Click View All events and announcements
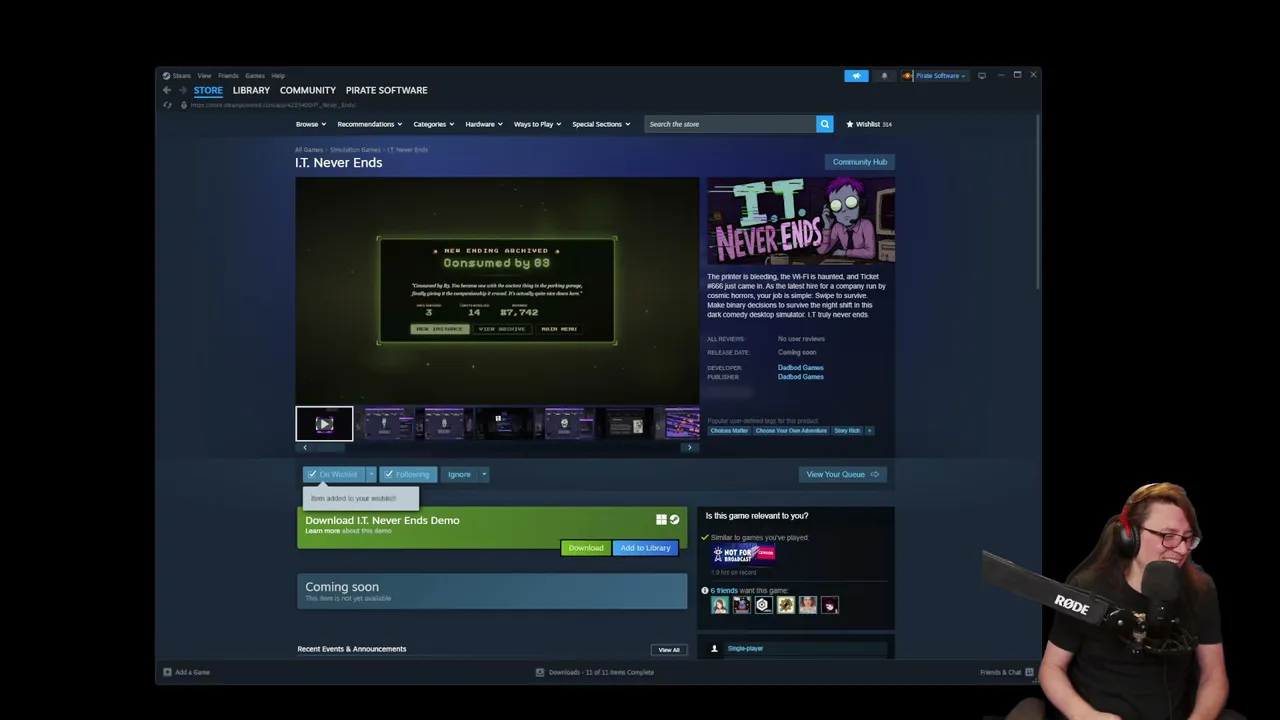The image size is (1280, 720). click(x=669, y=650)
